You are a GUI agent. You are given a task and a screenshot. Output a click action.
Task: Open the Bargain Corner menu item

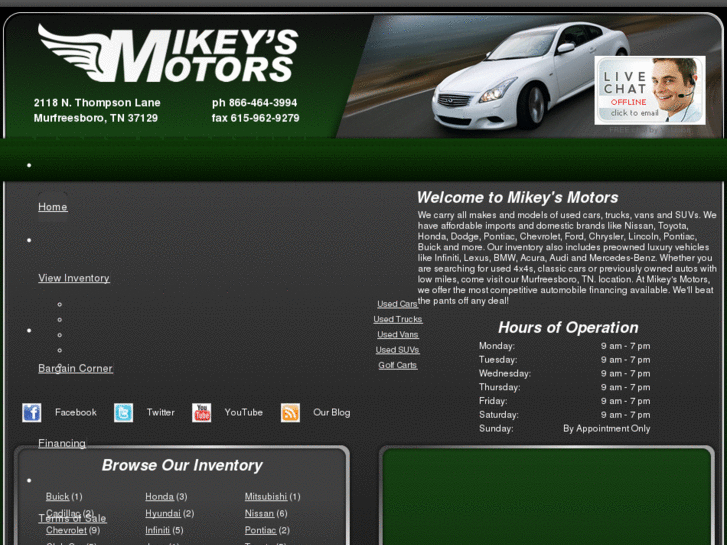pos(76,368)
